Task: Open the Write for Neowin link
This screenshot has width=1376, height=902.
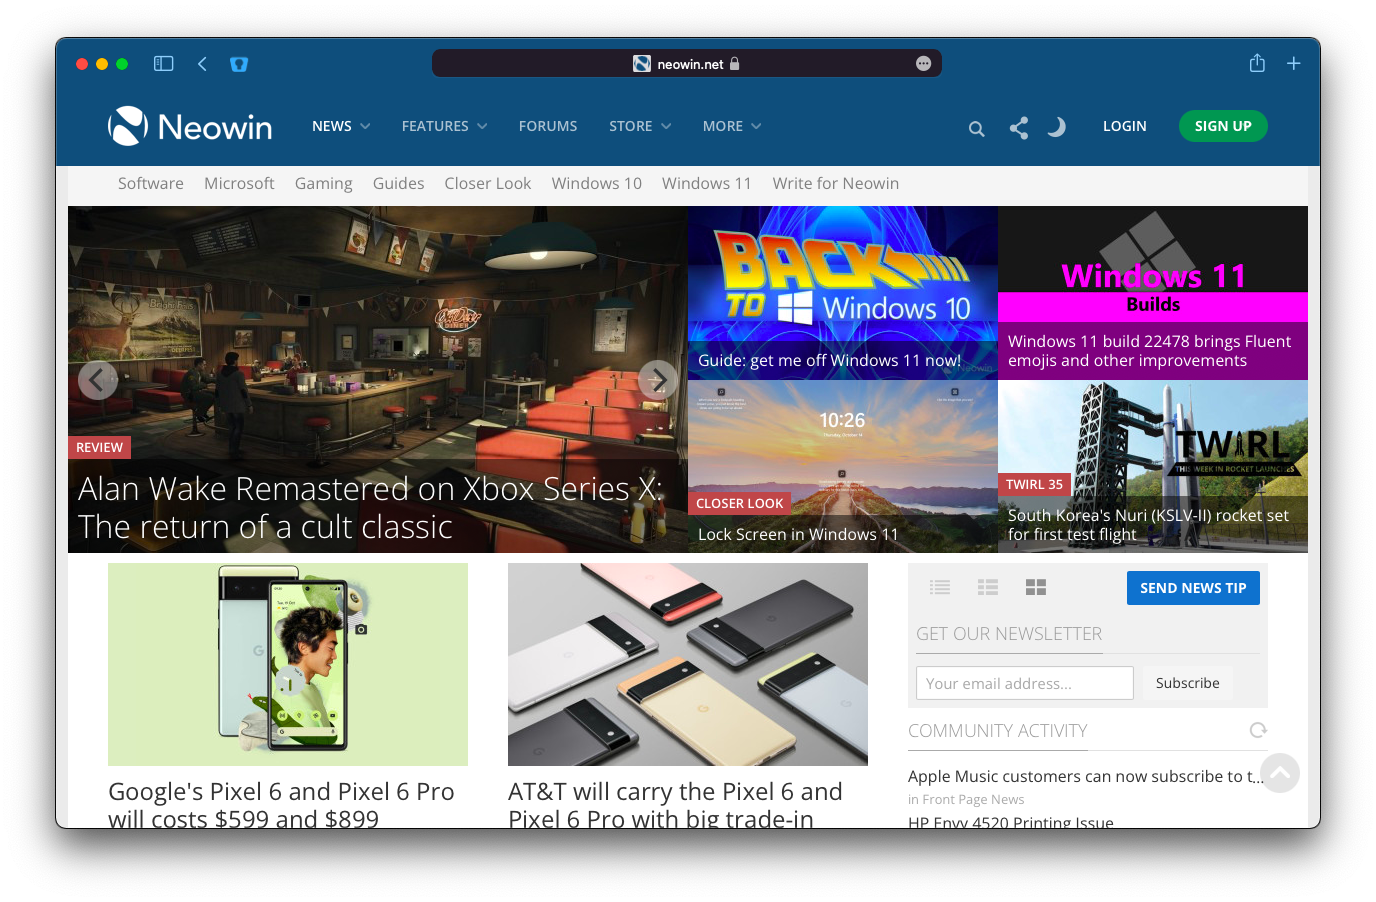Action: [836, 183]
